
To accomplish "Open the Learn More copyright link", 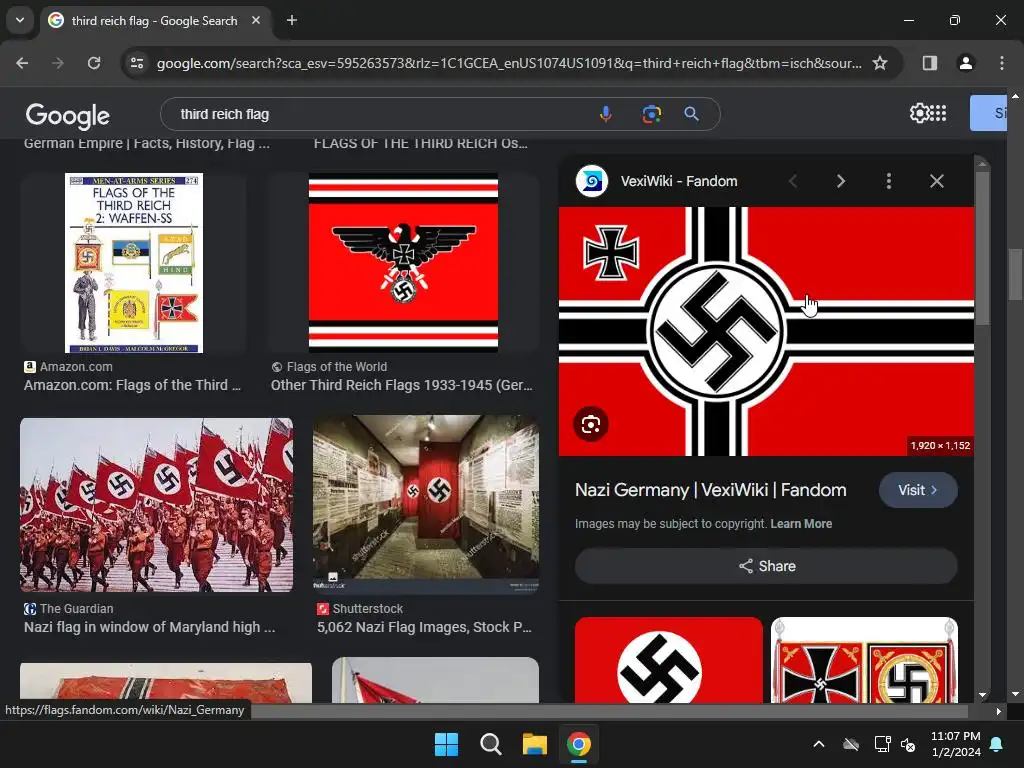I will (801, 524).
